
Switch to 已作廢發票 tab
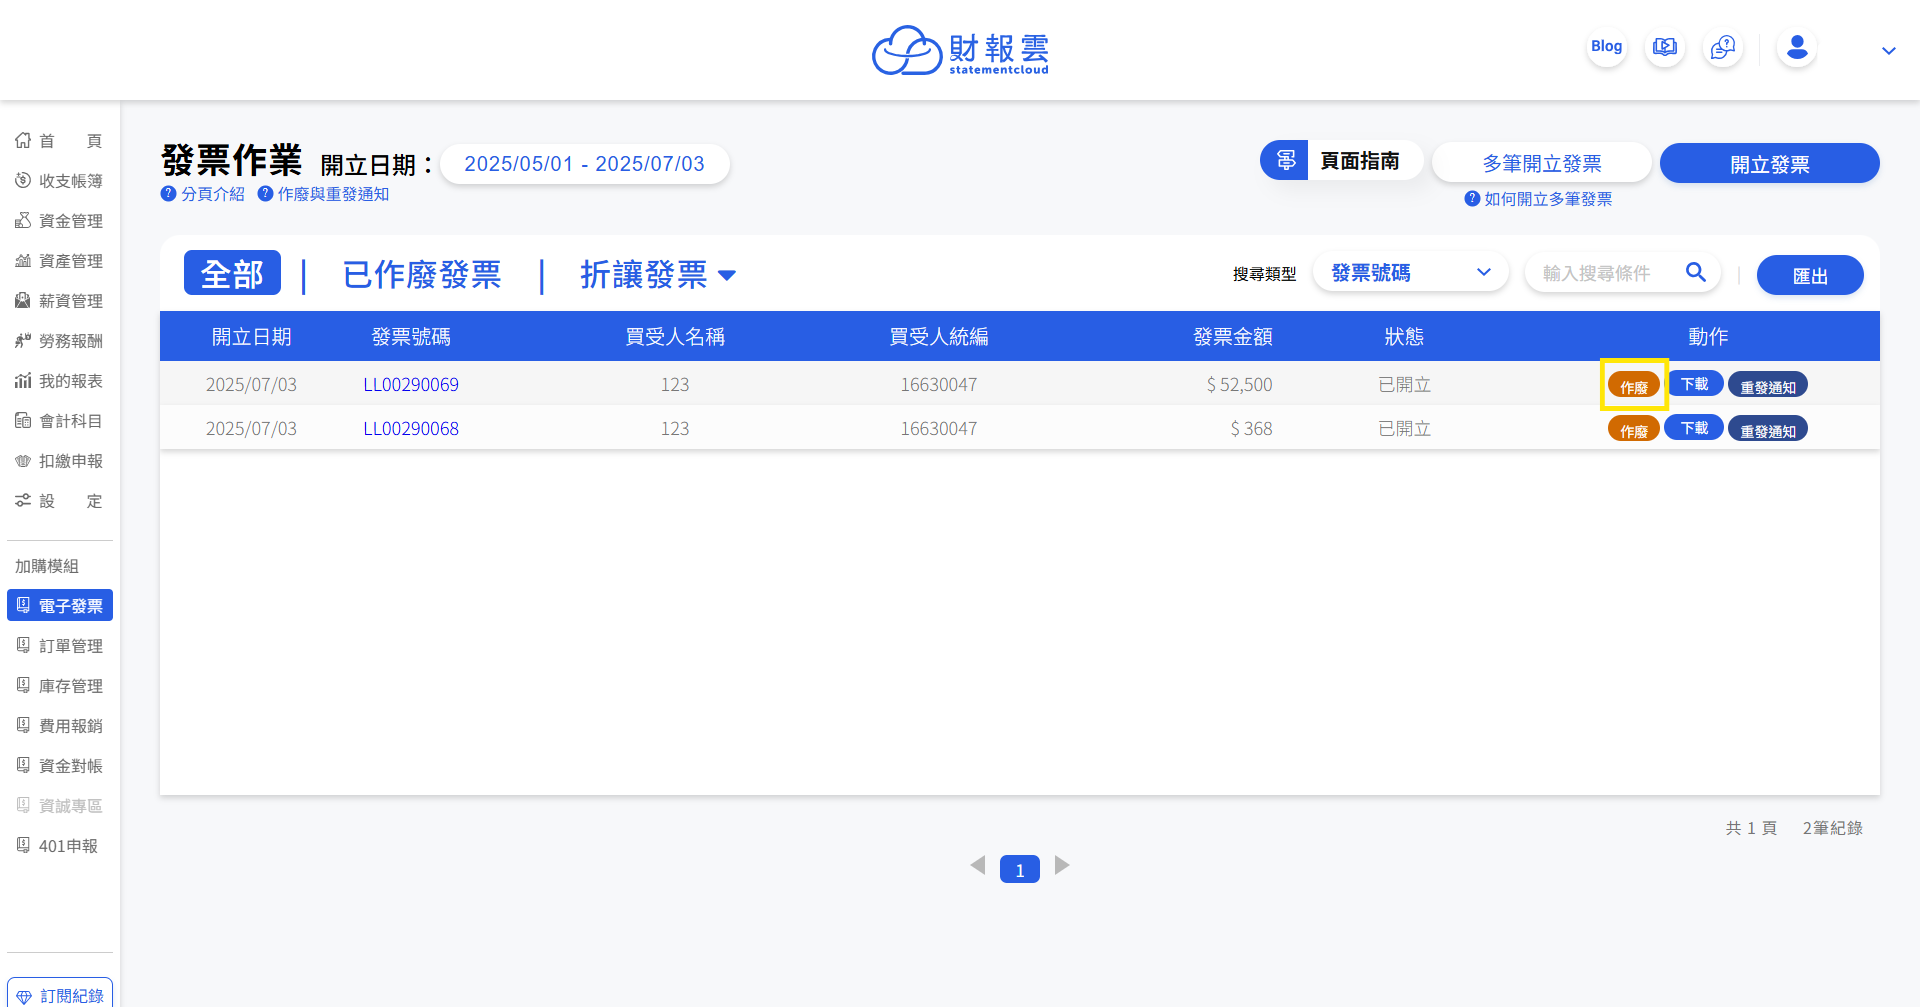click(x=422, y=274)
